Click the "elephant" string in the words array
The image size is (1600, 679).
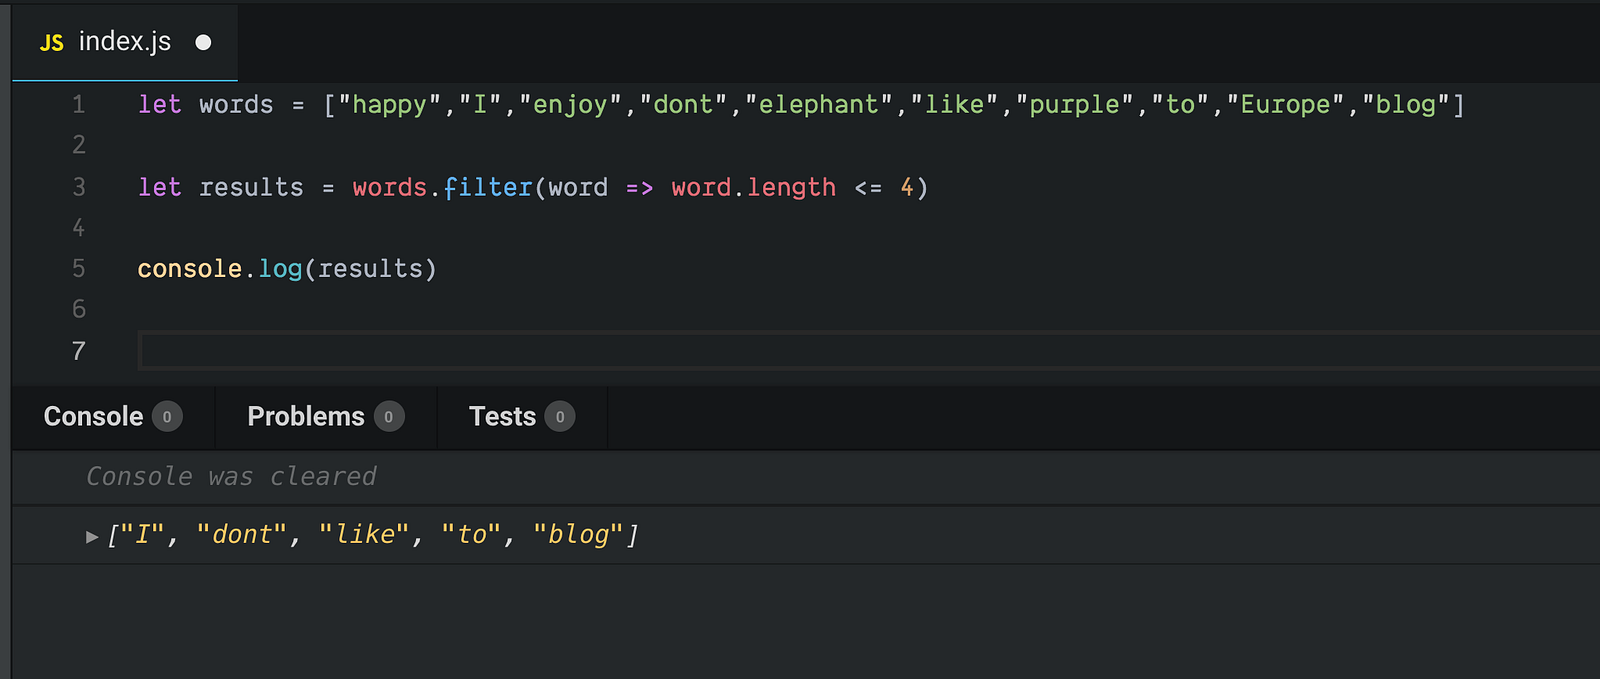(x=818, y=105)
